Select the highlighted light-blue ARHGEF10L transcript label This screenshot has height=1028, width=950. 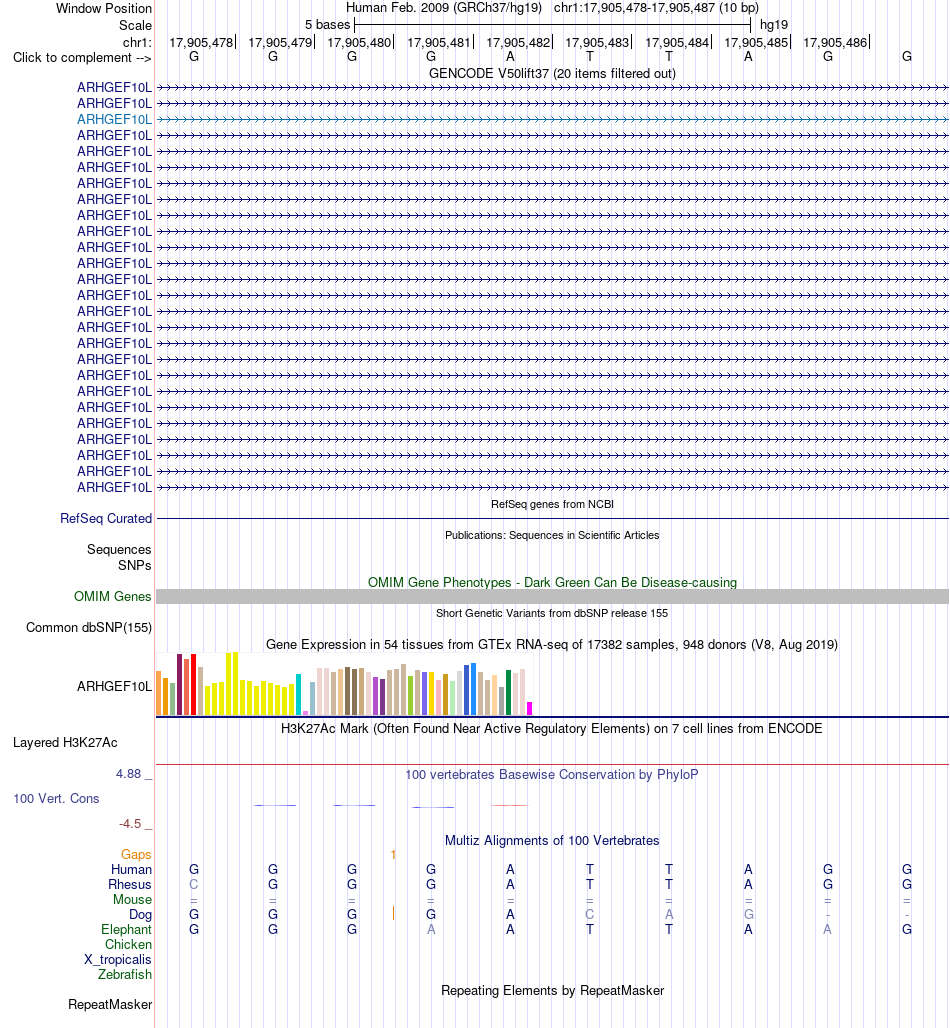114,119
